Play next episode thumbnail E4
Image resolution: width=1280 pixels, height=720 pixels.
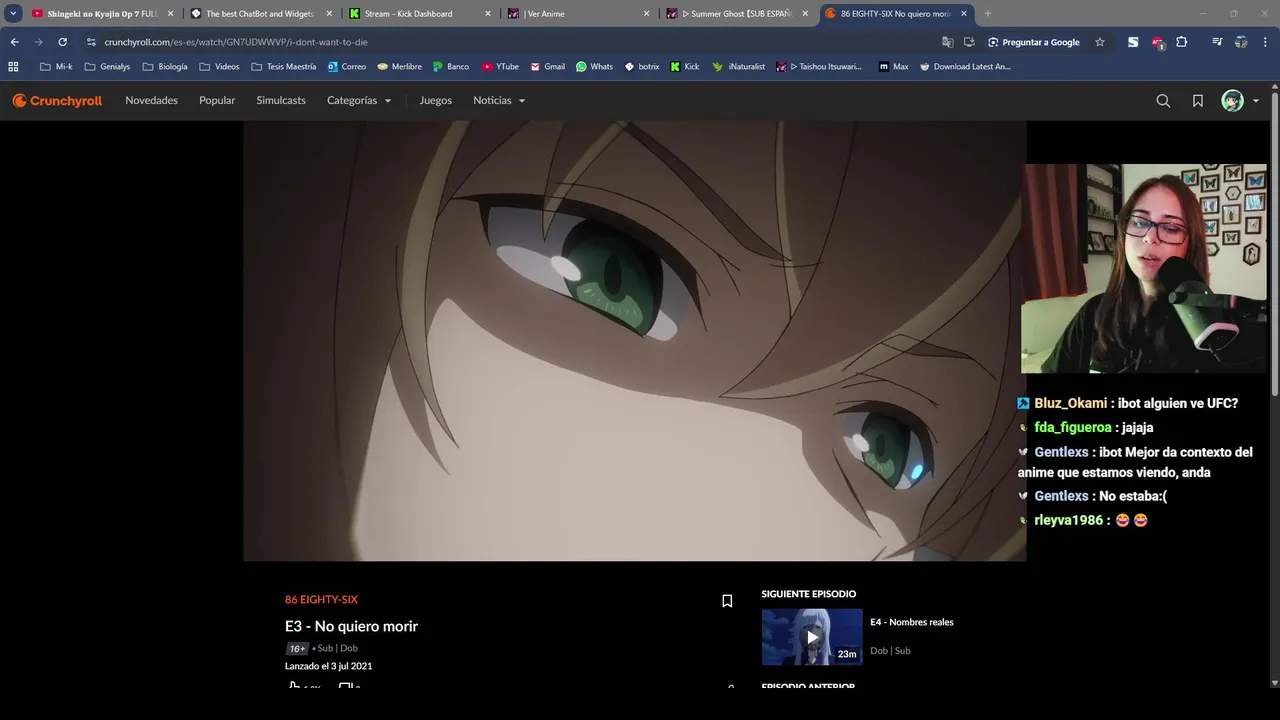coord(812,637)
